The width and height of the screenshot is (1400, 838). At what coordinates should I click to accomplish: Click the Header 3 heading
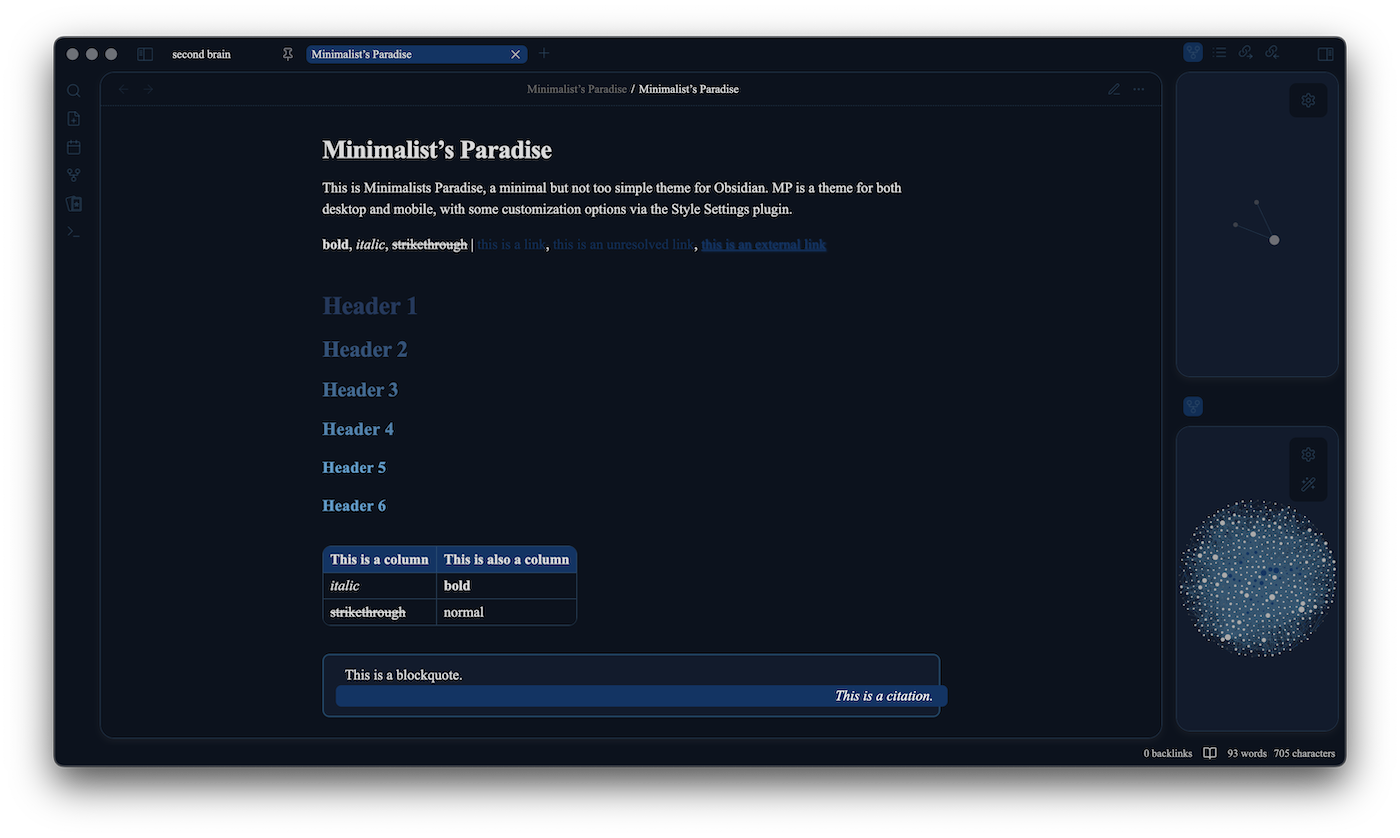360,390
